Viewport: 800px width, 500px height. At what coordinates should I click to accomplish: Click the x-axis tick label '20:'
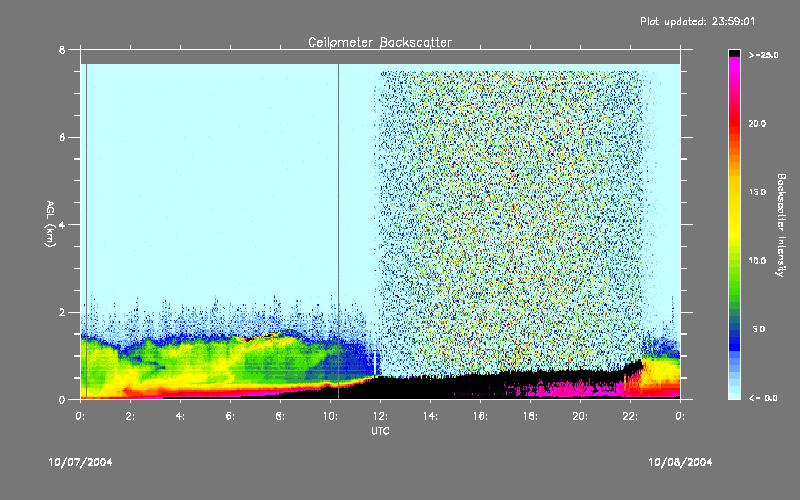pyautogui.click(x=580, y=416)
